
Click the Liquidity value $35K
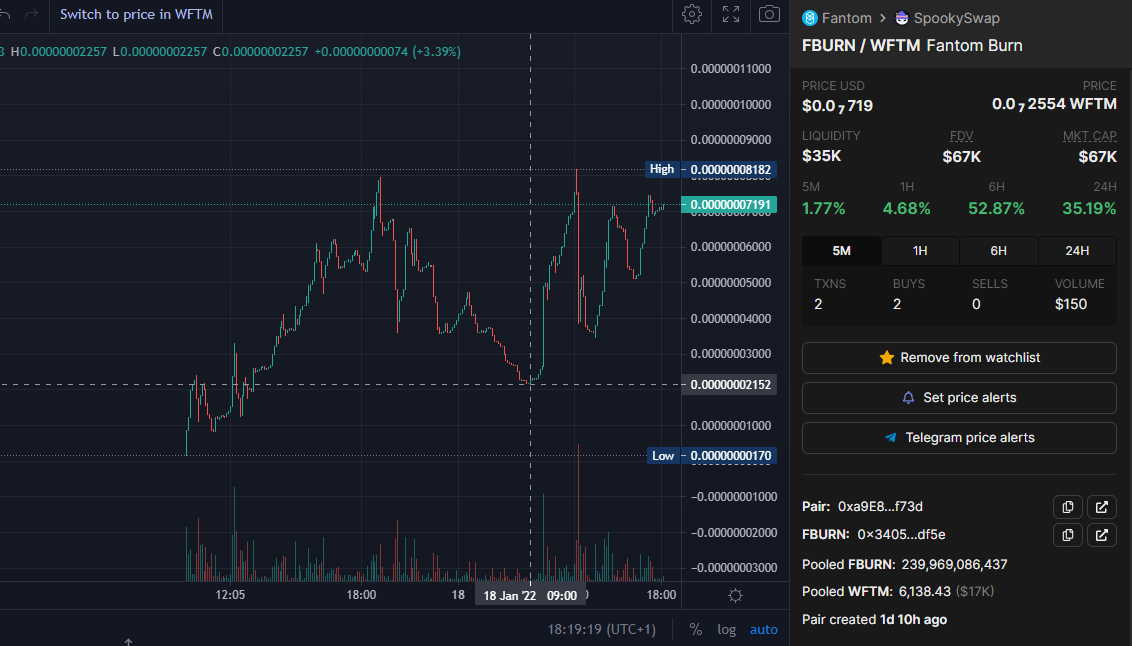coord(822,156)
